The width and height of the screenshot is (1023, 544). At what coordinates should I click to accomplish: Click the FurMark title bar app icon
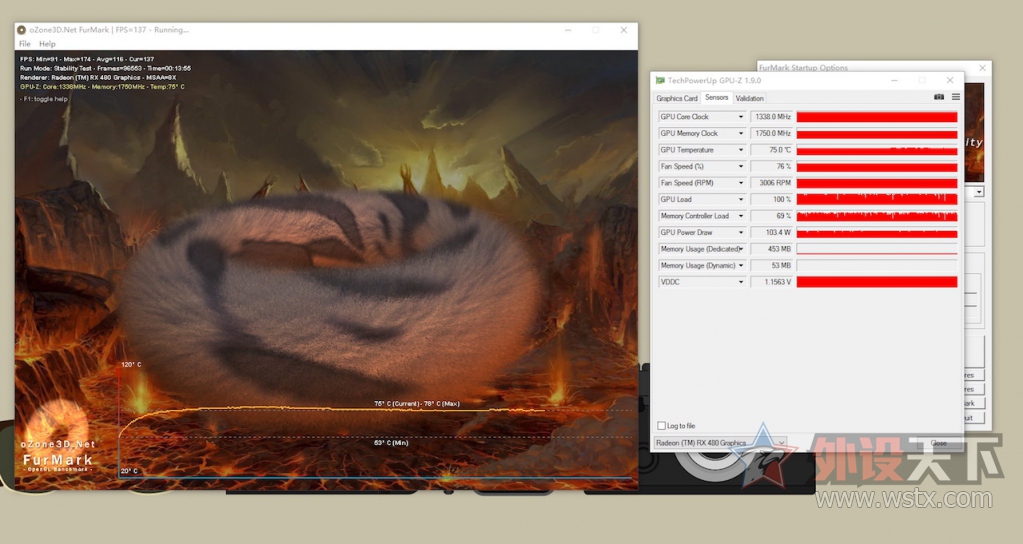pos(22,30)
